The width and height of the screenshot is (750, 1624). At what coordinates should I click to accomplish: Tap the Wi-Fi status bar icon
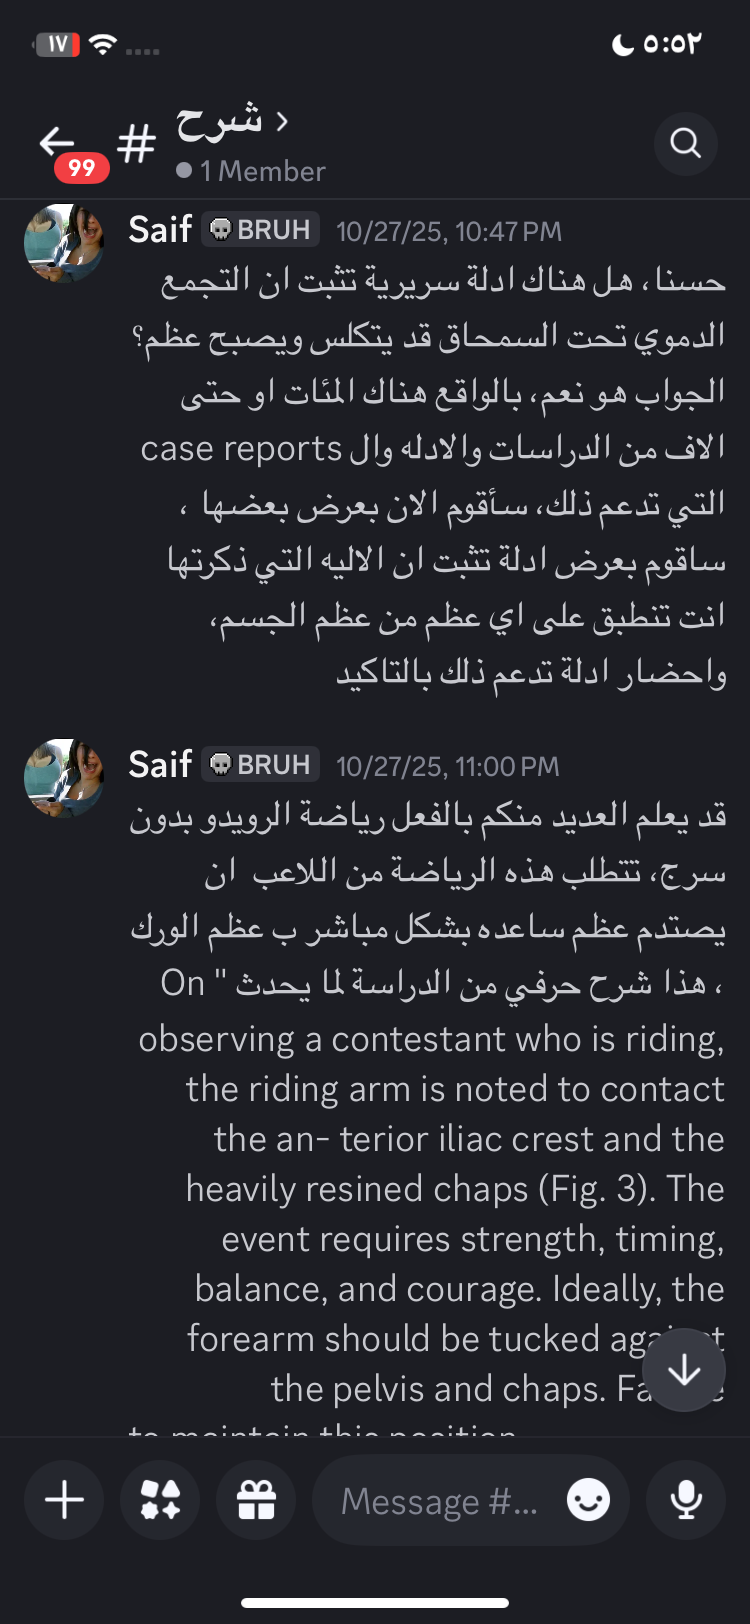point(103,45)
